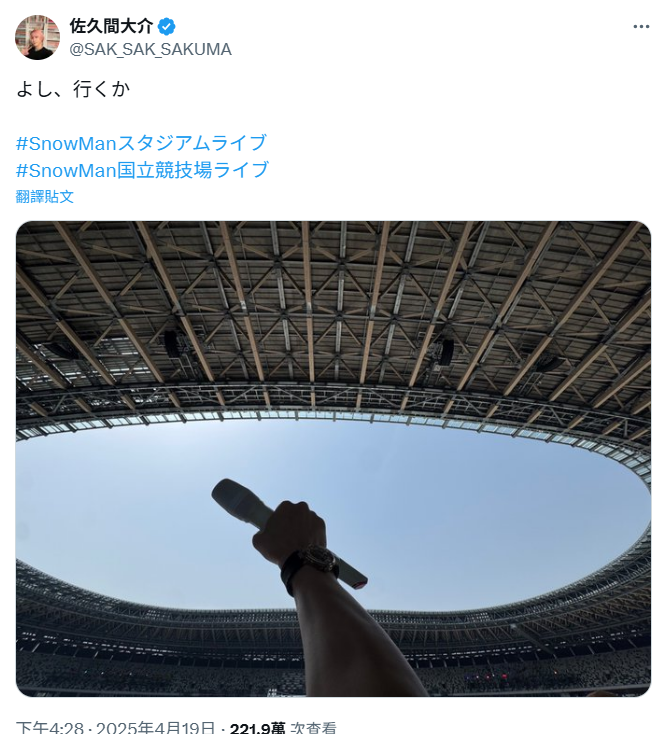Click 翻譯貼文 to translate the post

click(44, 196)
